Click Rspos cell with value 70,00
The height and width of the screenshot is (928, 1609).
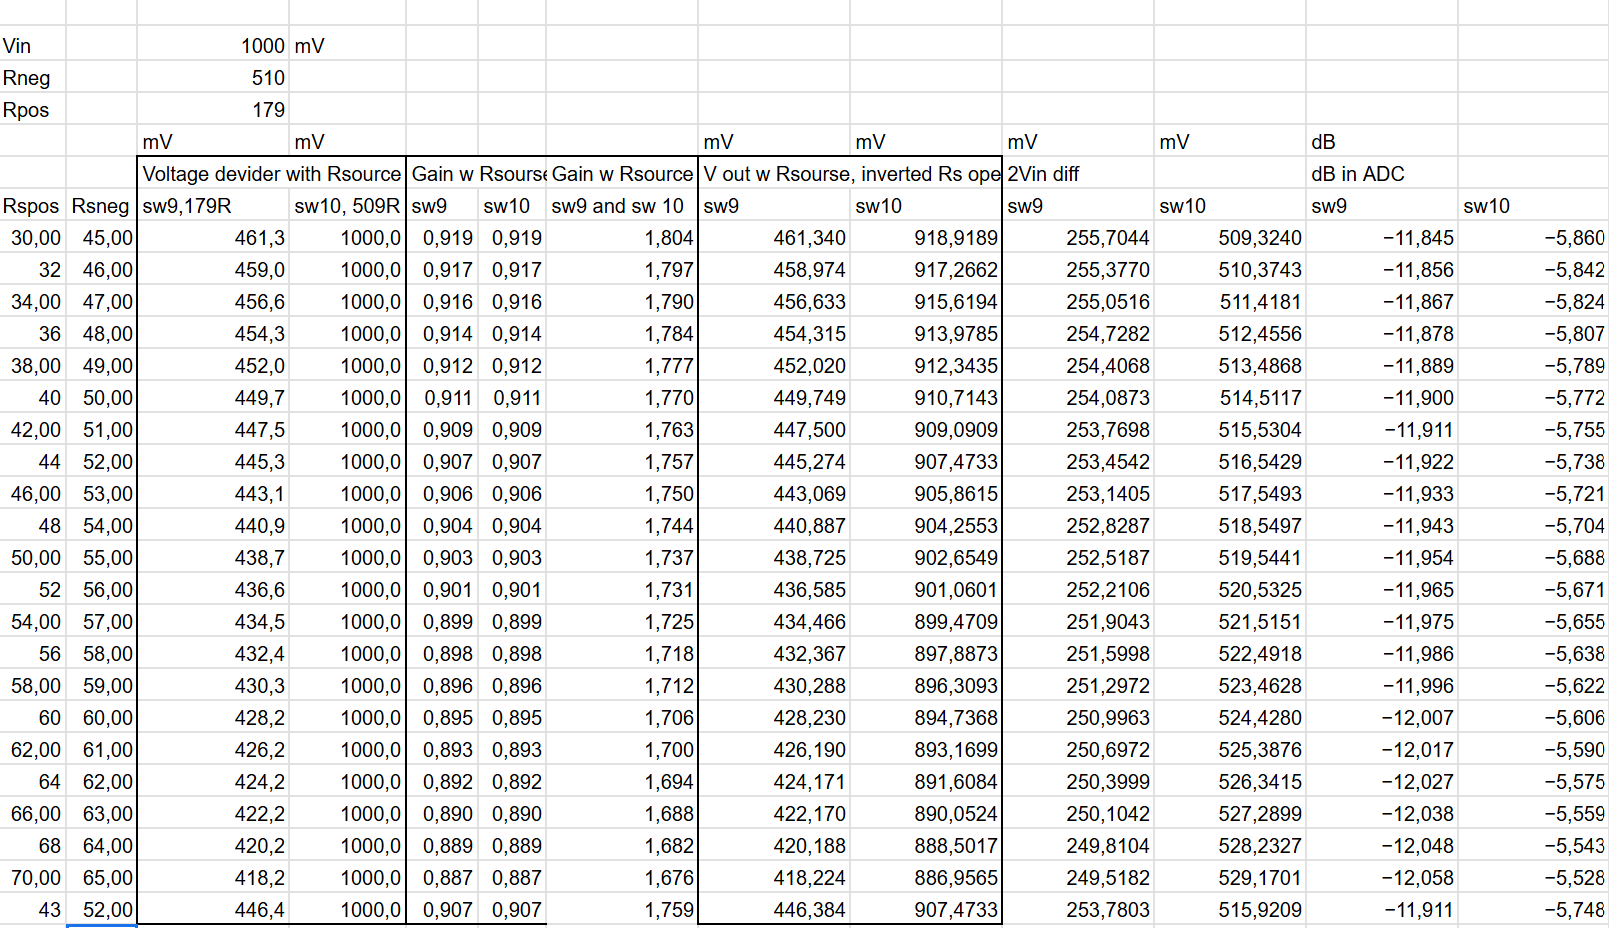point(33,878)
